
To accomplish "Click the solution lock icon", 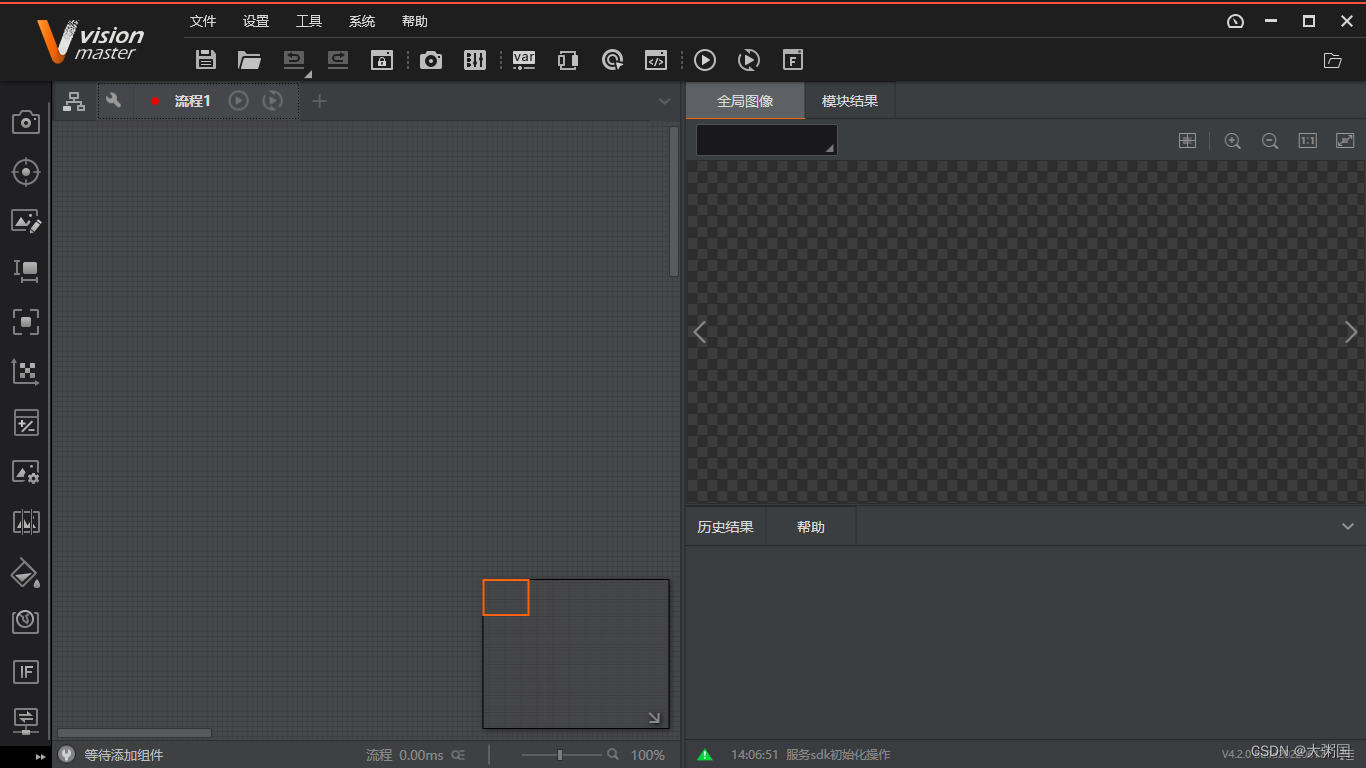I will [381, 60].
